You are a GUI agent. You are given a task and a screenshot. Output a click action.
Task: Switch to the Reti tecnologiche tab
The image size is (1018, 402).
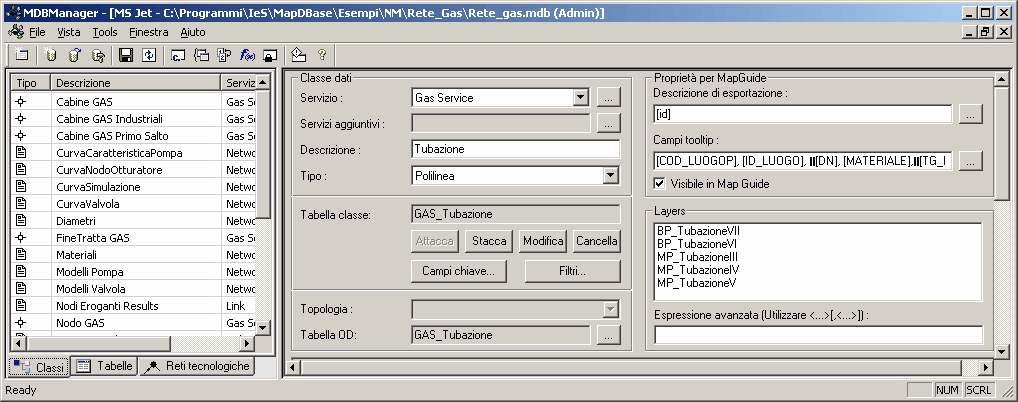click(x=197, y=367)
